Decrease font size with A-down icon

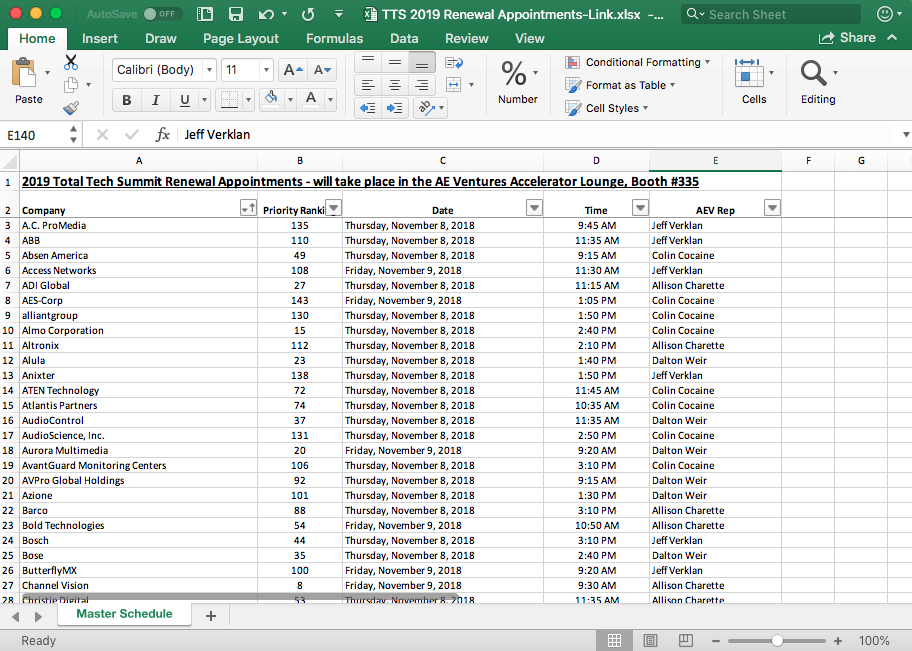(322, 70)
